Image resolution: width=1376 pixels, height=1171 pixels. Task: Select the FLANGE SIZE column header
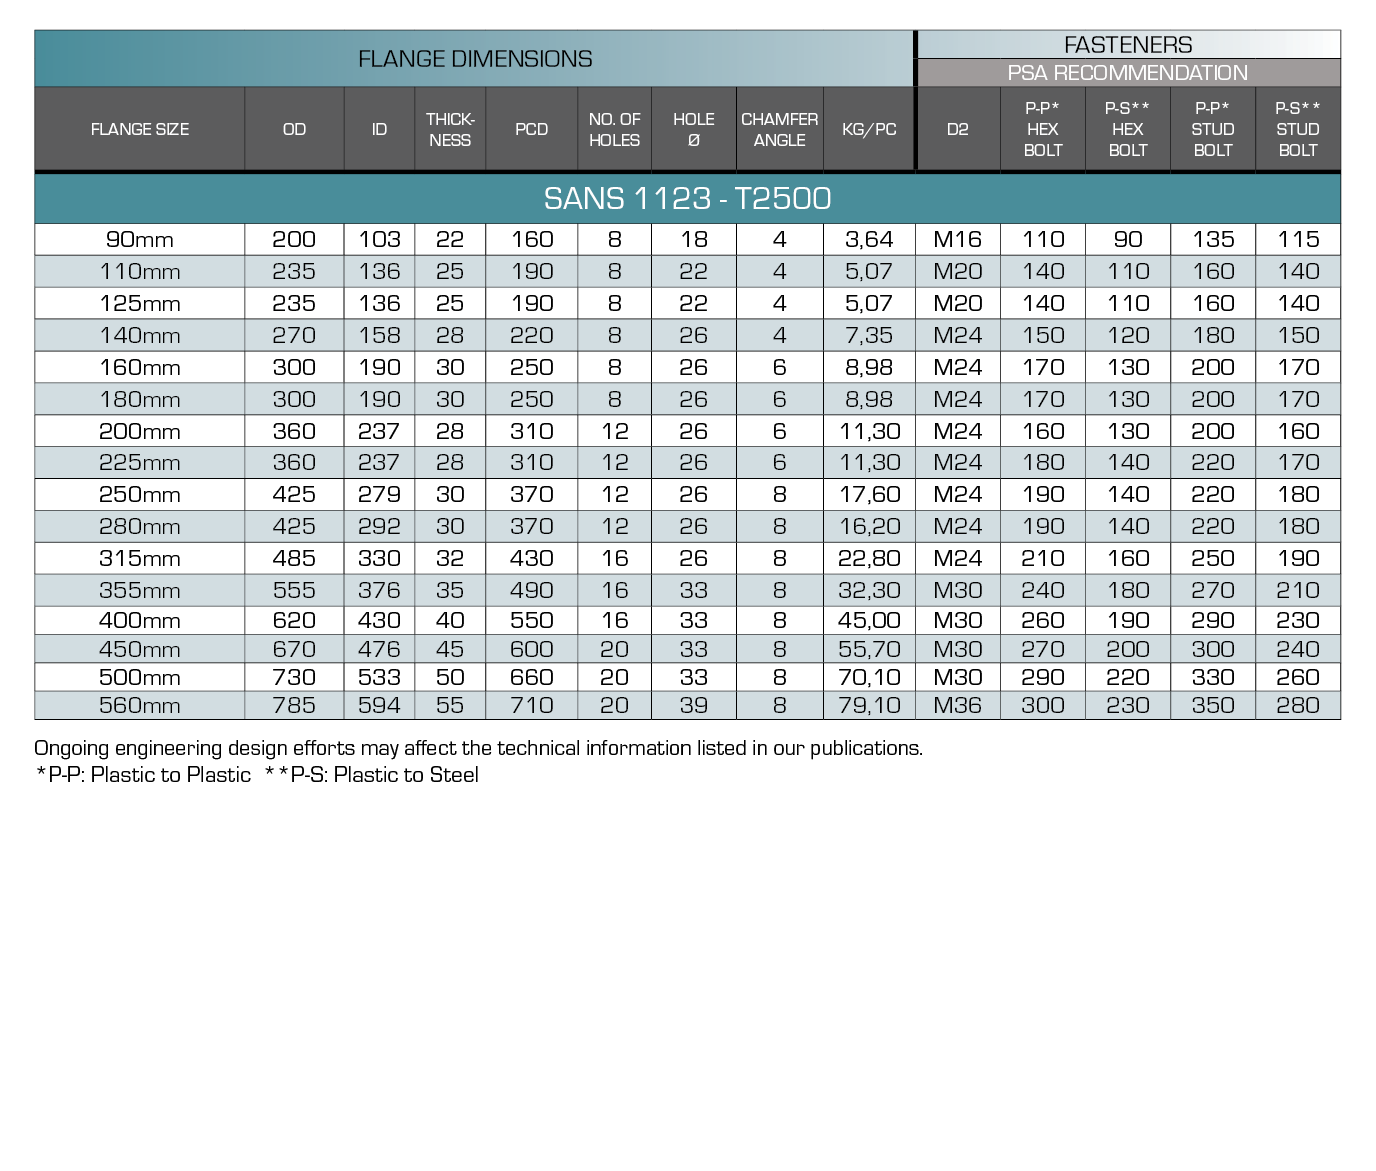click(140, 129)
